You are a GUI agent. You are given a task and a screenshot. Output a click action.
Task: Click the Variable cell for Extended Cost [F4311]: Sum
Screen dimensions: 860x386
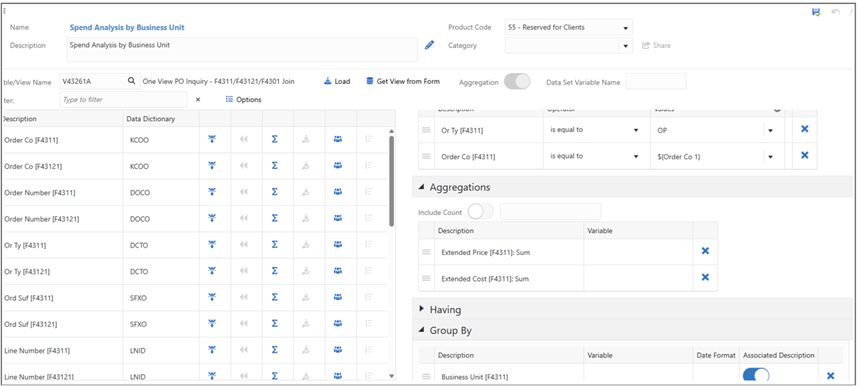pyautogui.click(x=638, y=279)
